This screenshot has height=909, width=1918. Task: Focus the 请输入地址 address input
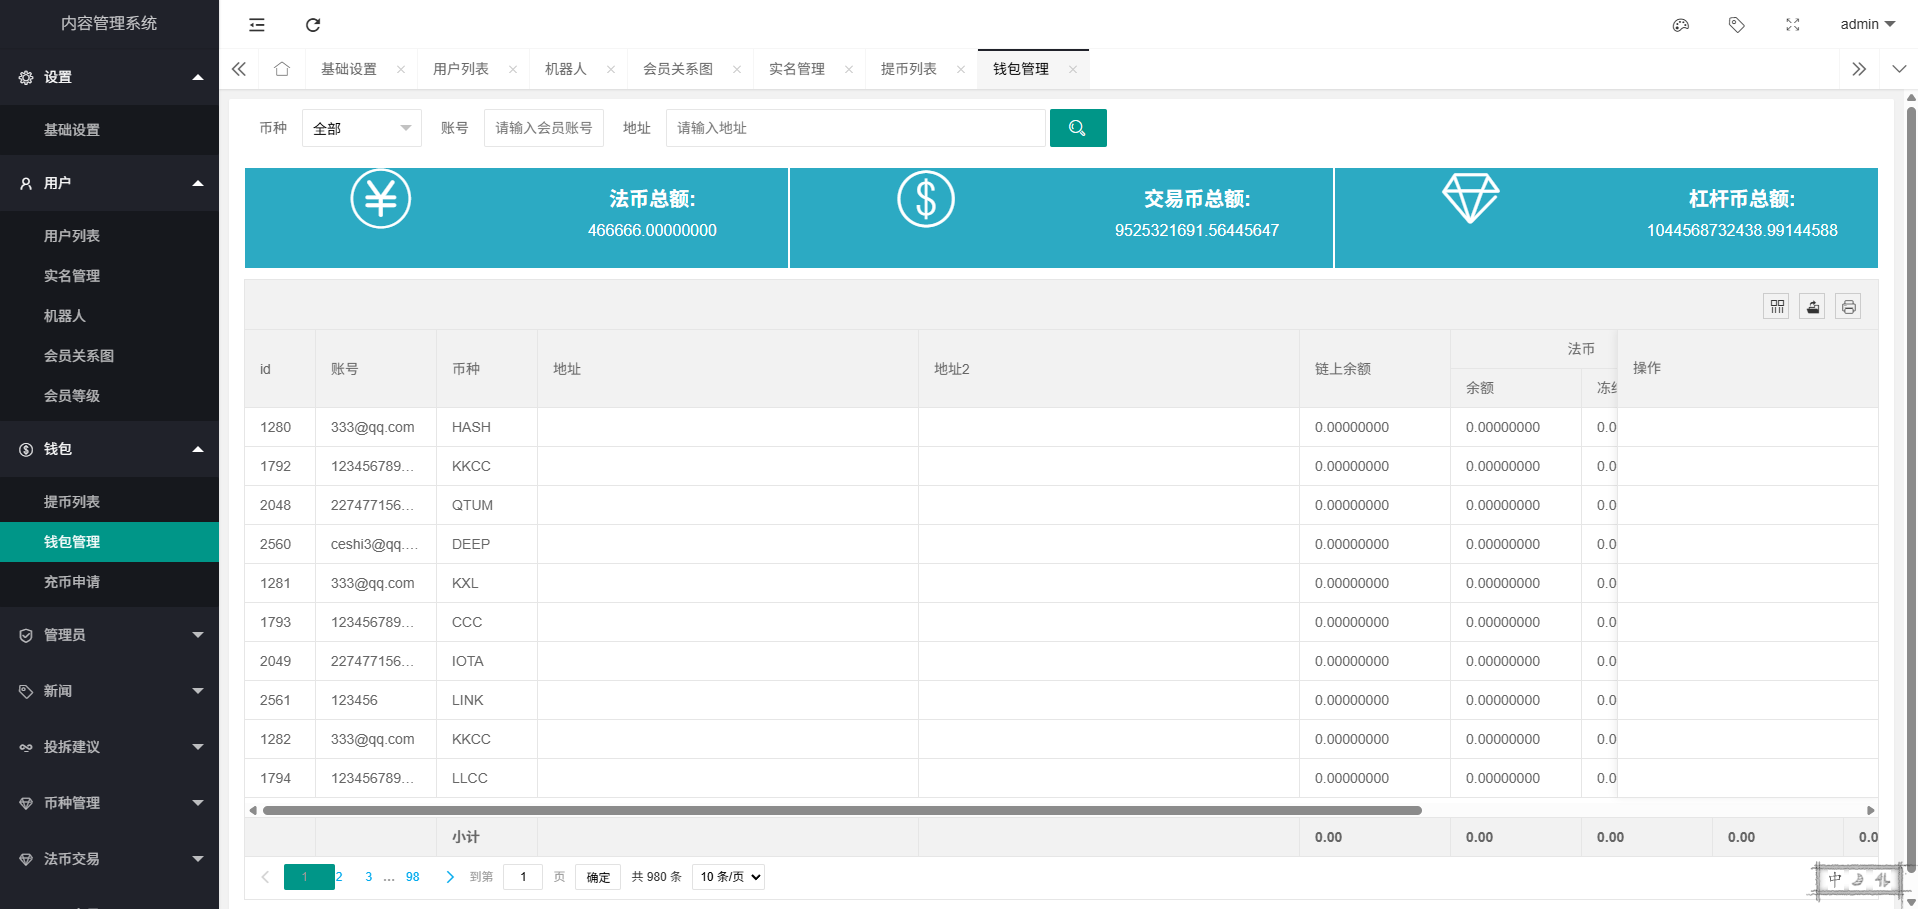tap(855, 128)
